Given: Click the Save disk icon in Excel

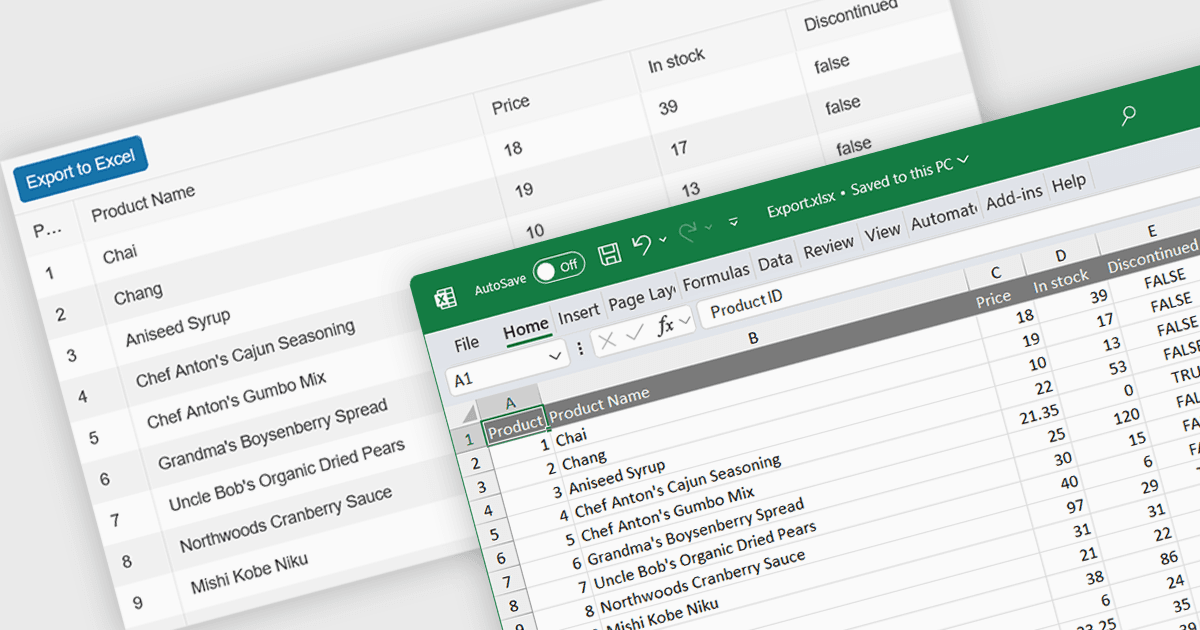Looking at the screenshot, I should click(609, 254).
